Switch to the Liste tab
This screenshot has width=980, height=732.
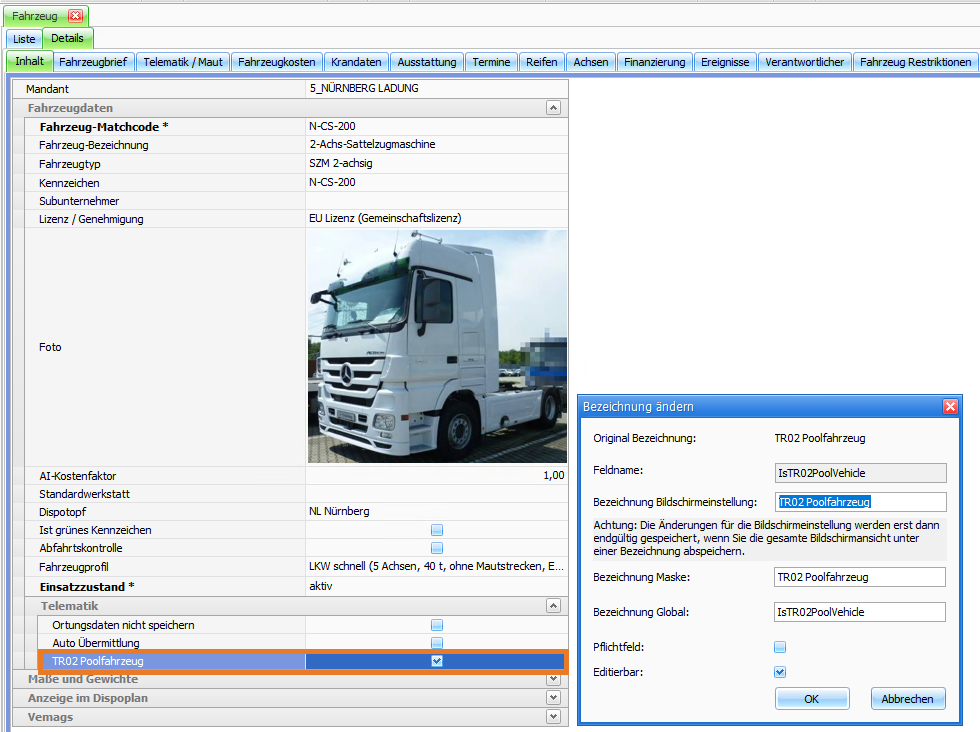click(x=24, y=39)
